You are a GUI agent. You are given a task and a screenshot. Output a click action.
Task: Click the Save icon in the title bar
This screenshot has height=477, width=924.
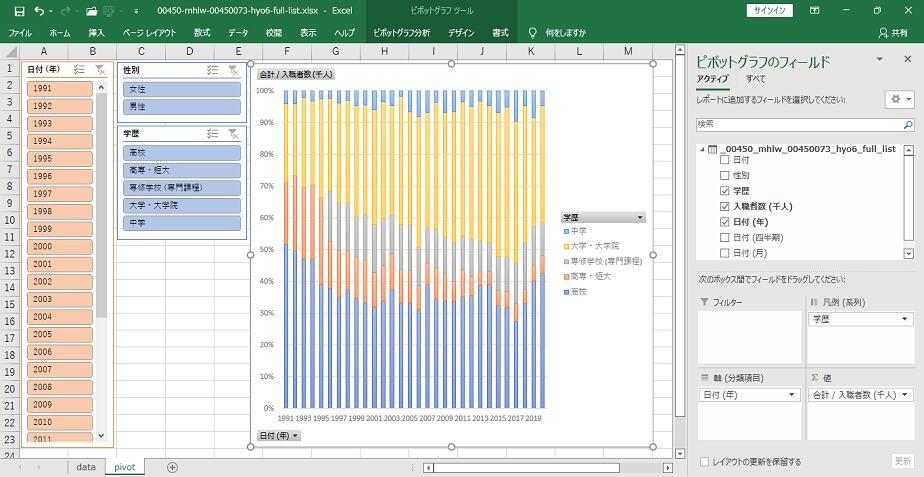pyautogui.click(x=14, y=10)
